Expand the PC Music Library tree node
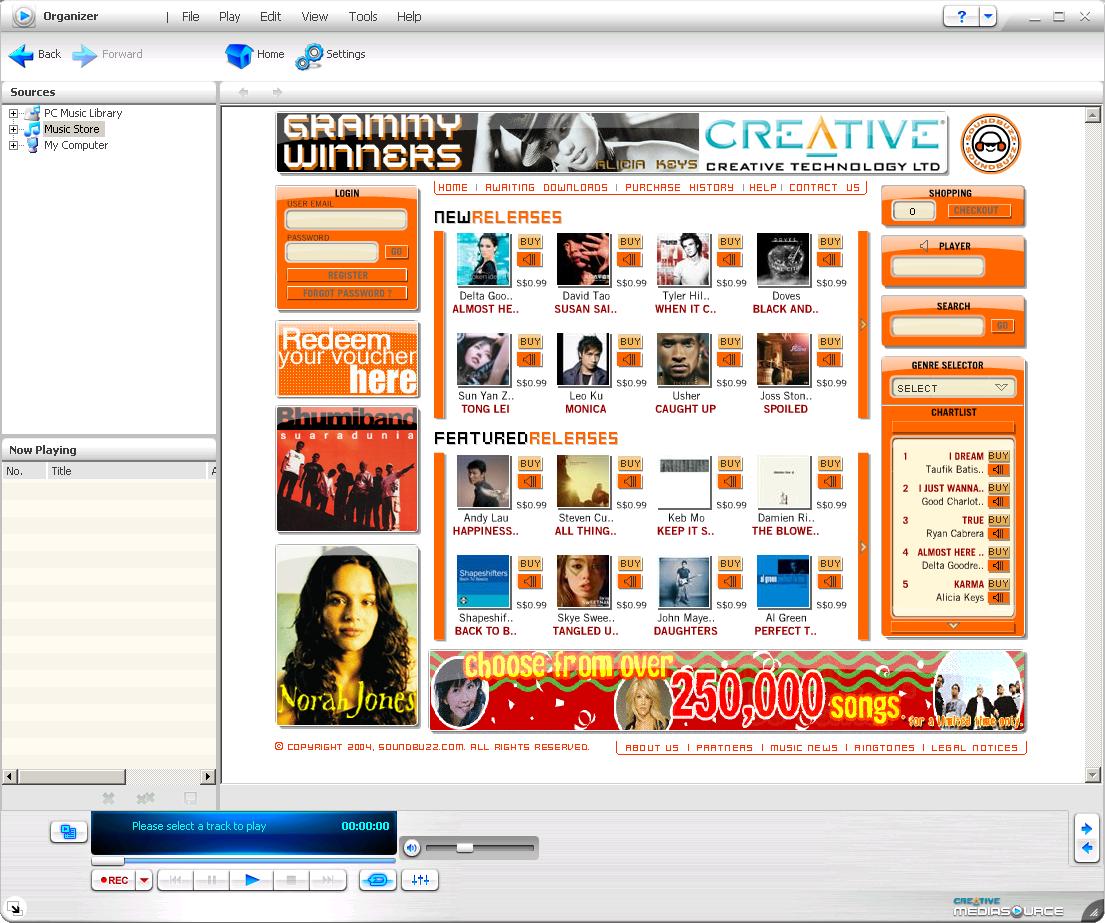The height and width of the screenshot is (923, 1105). [13, 113]
